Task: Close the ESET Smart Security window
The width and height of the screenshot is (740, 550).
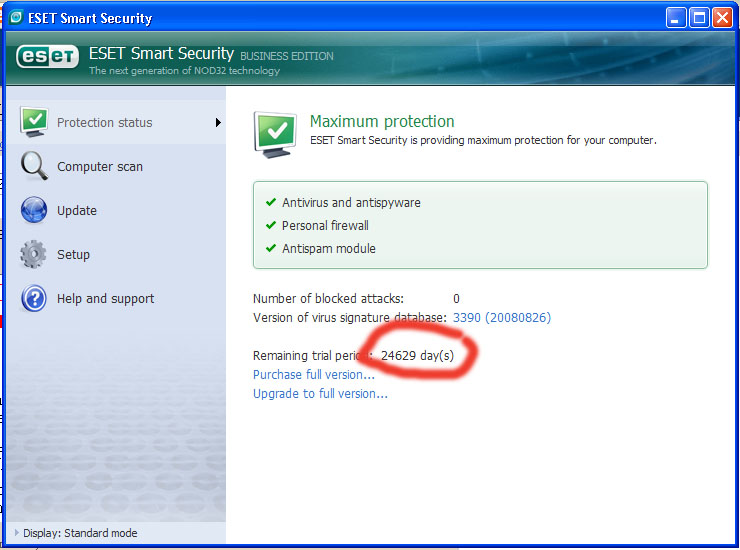Action: click(x=723, y=18)
